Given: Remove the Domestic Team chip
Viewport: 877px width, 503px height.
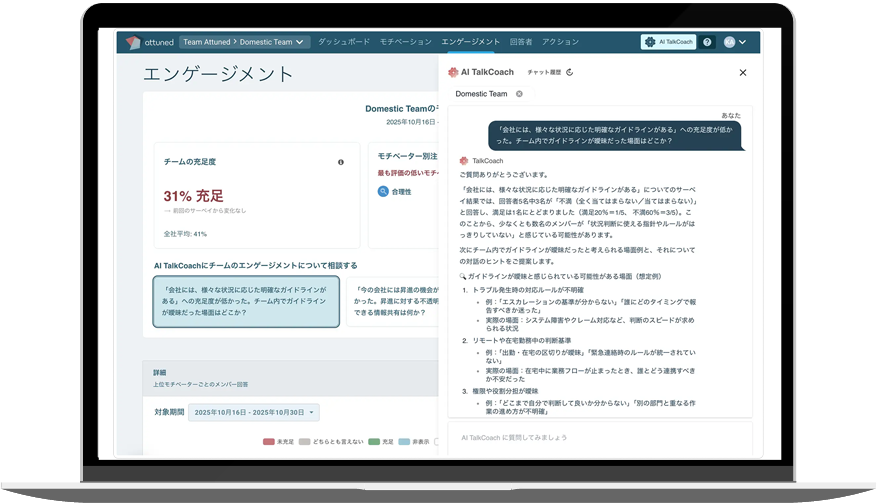Looking at the screenshot, I should click(x=519, y=94).
